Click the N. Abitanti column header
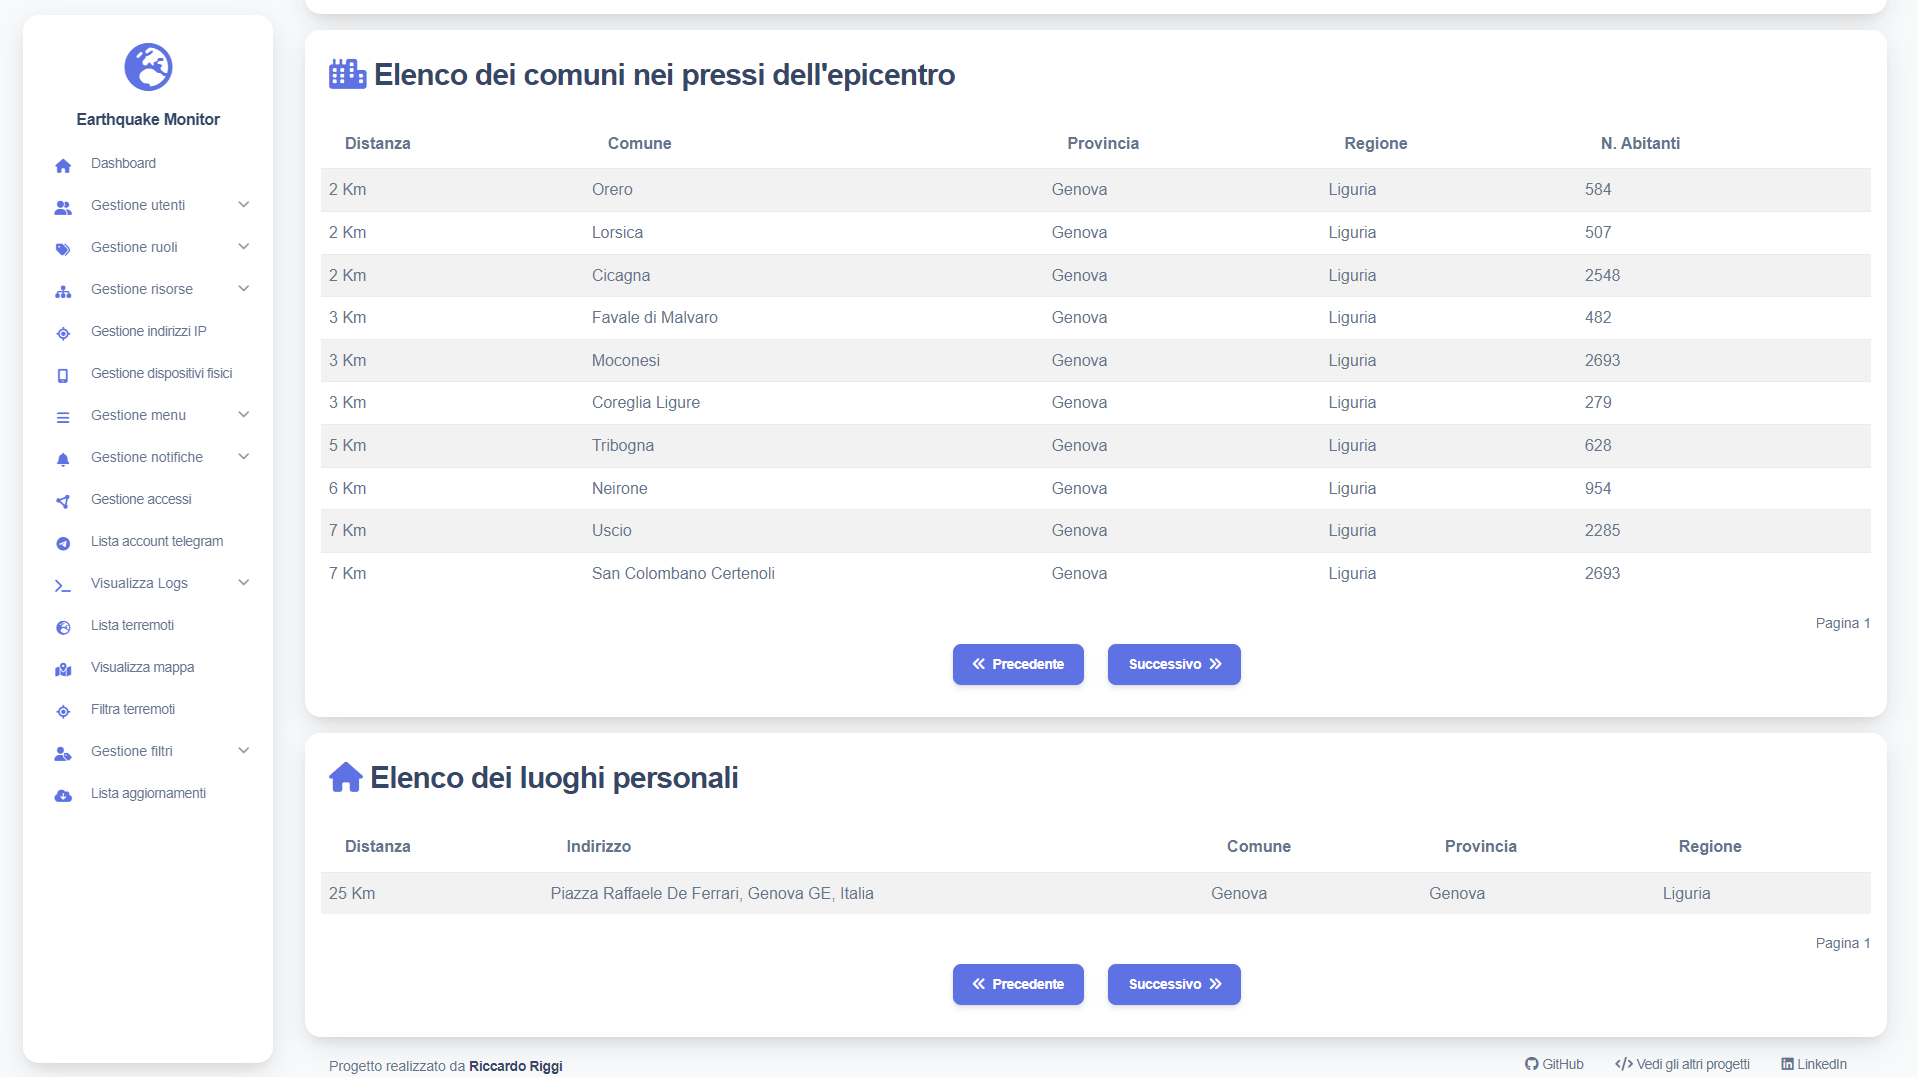The image size is (1917, 1077). pyautogui.click(x=1640, y=143)
